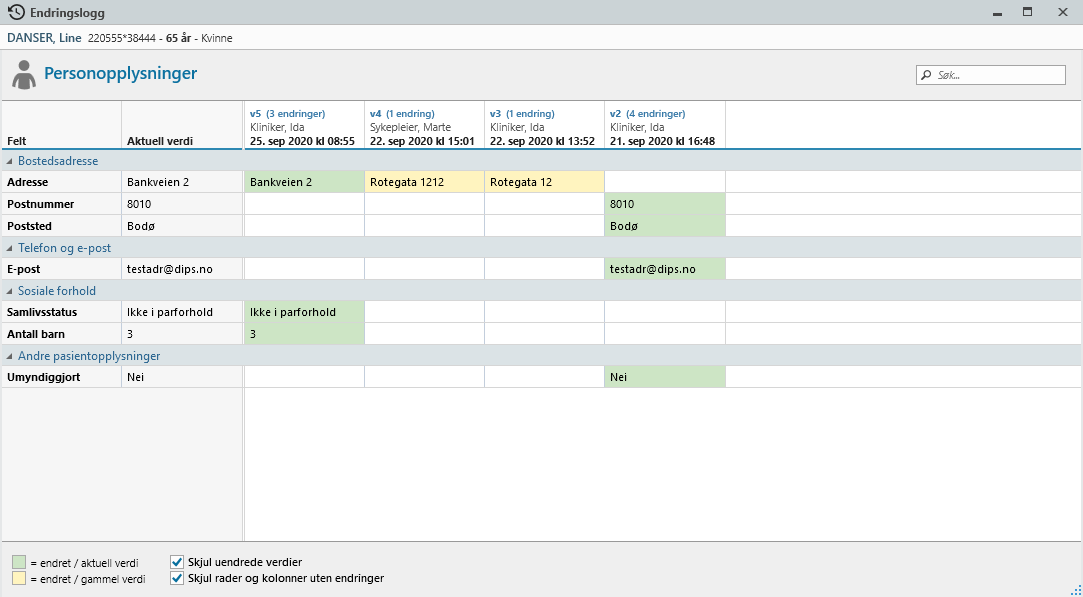
Task: Click into the Søk search field
Action: click(x=996, y=75)
